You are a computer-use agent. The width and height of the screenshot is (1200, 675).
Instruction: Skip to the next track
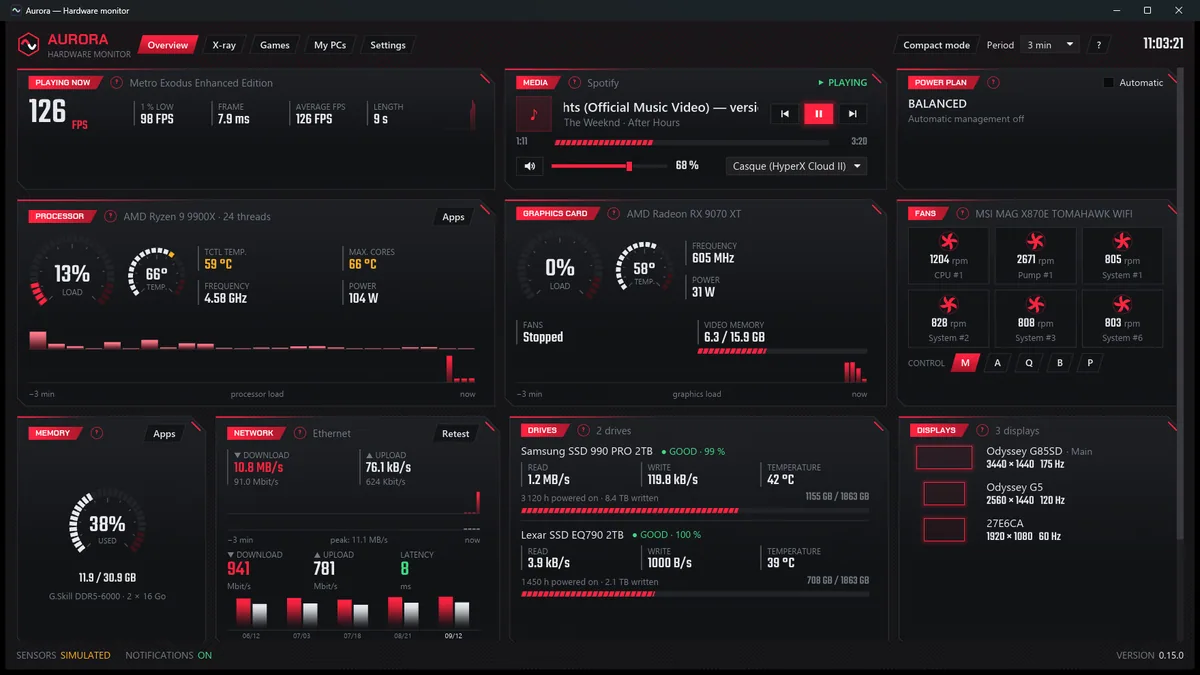852,114
